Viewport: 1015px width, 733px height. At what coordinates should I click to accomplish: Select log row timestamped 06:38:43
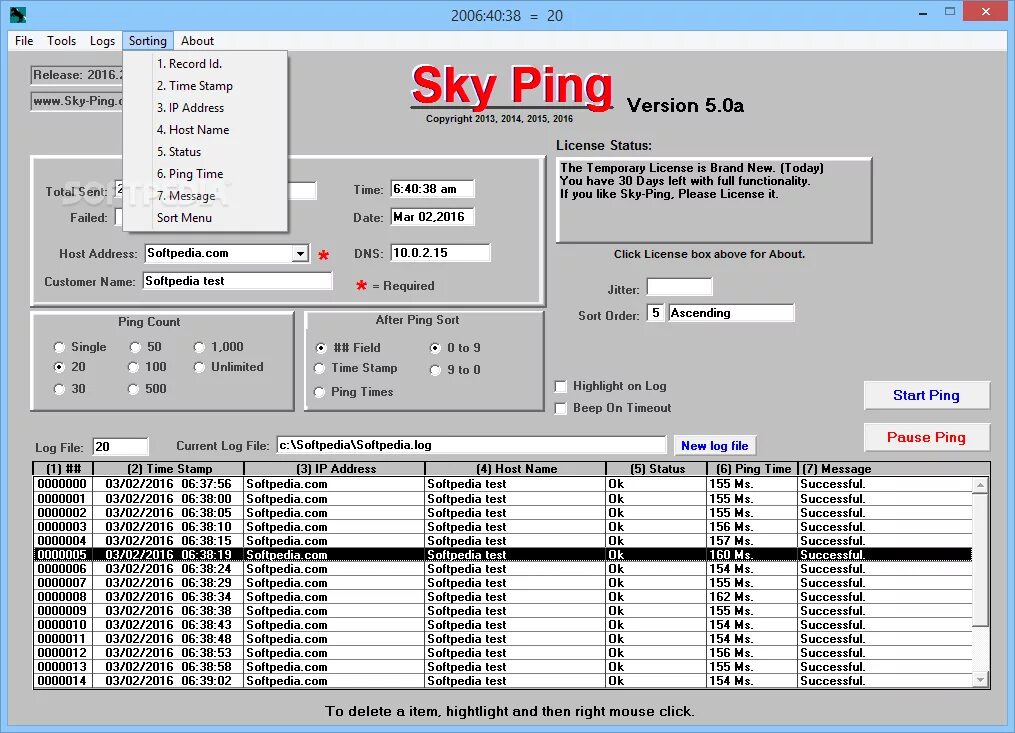pos(502,625)
